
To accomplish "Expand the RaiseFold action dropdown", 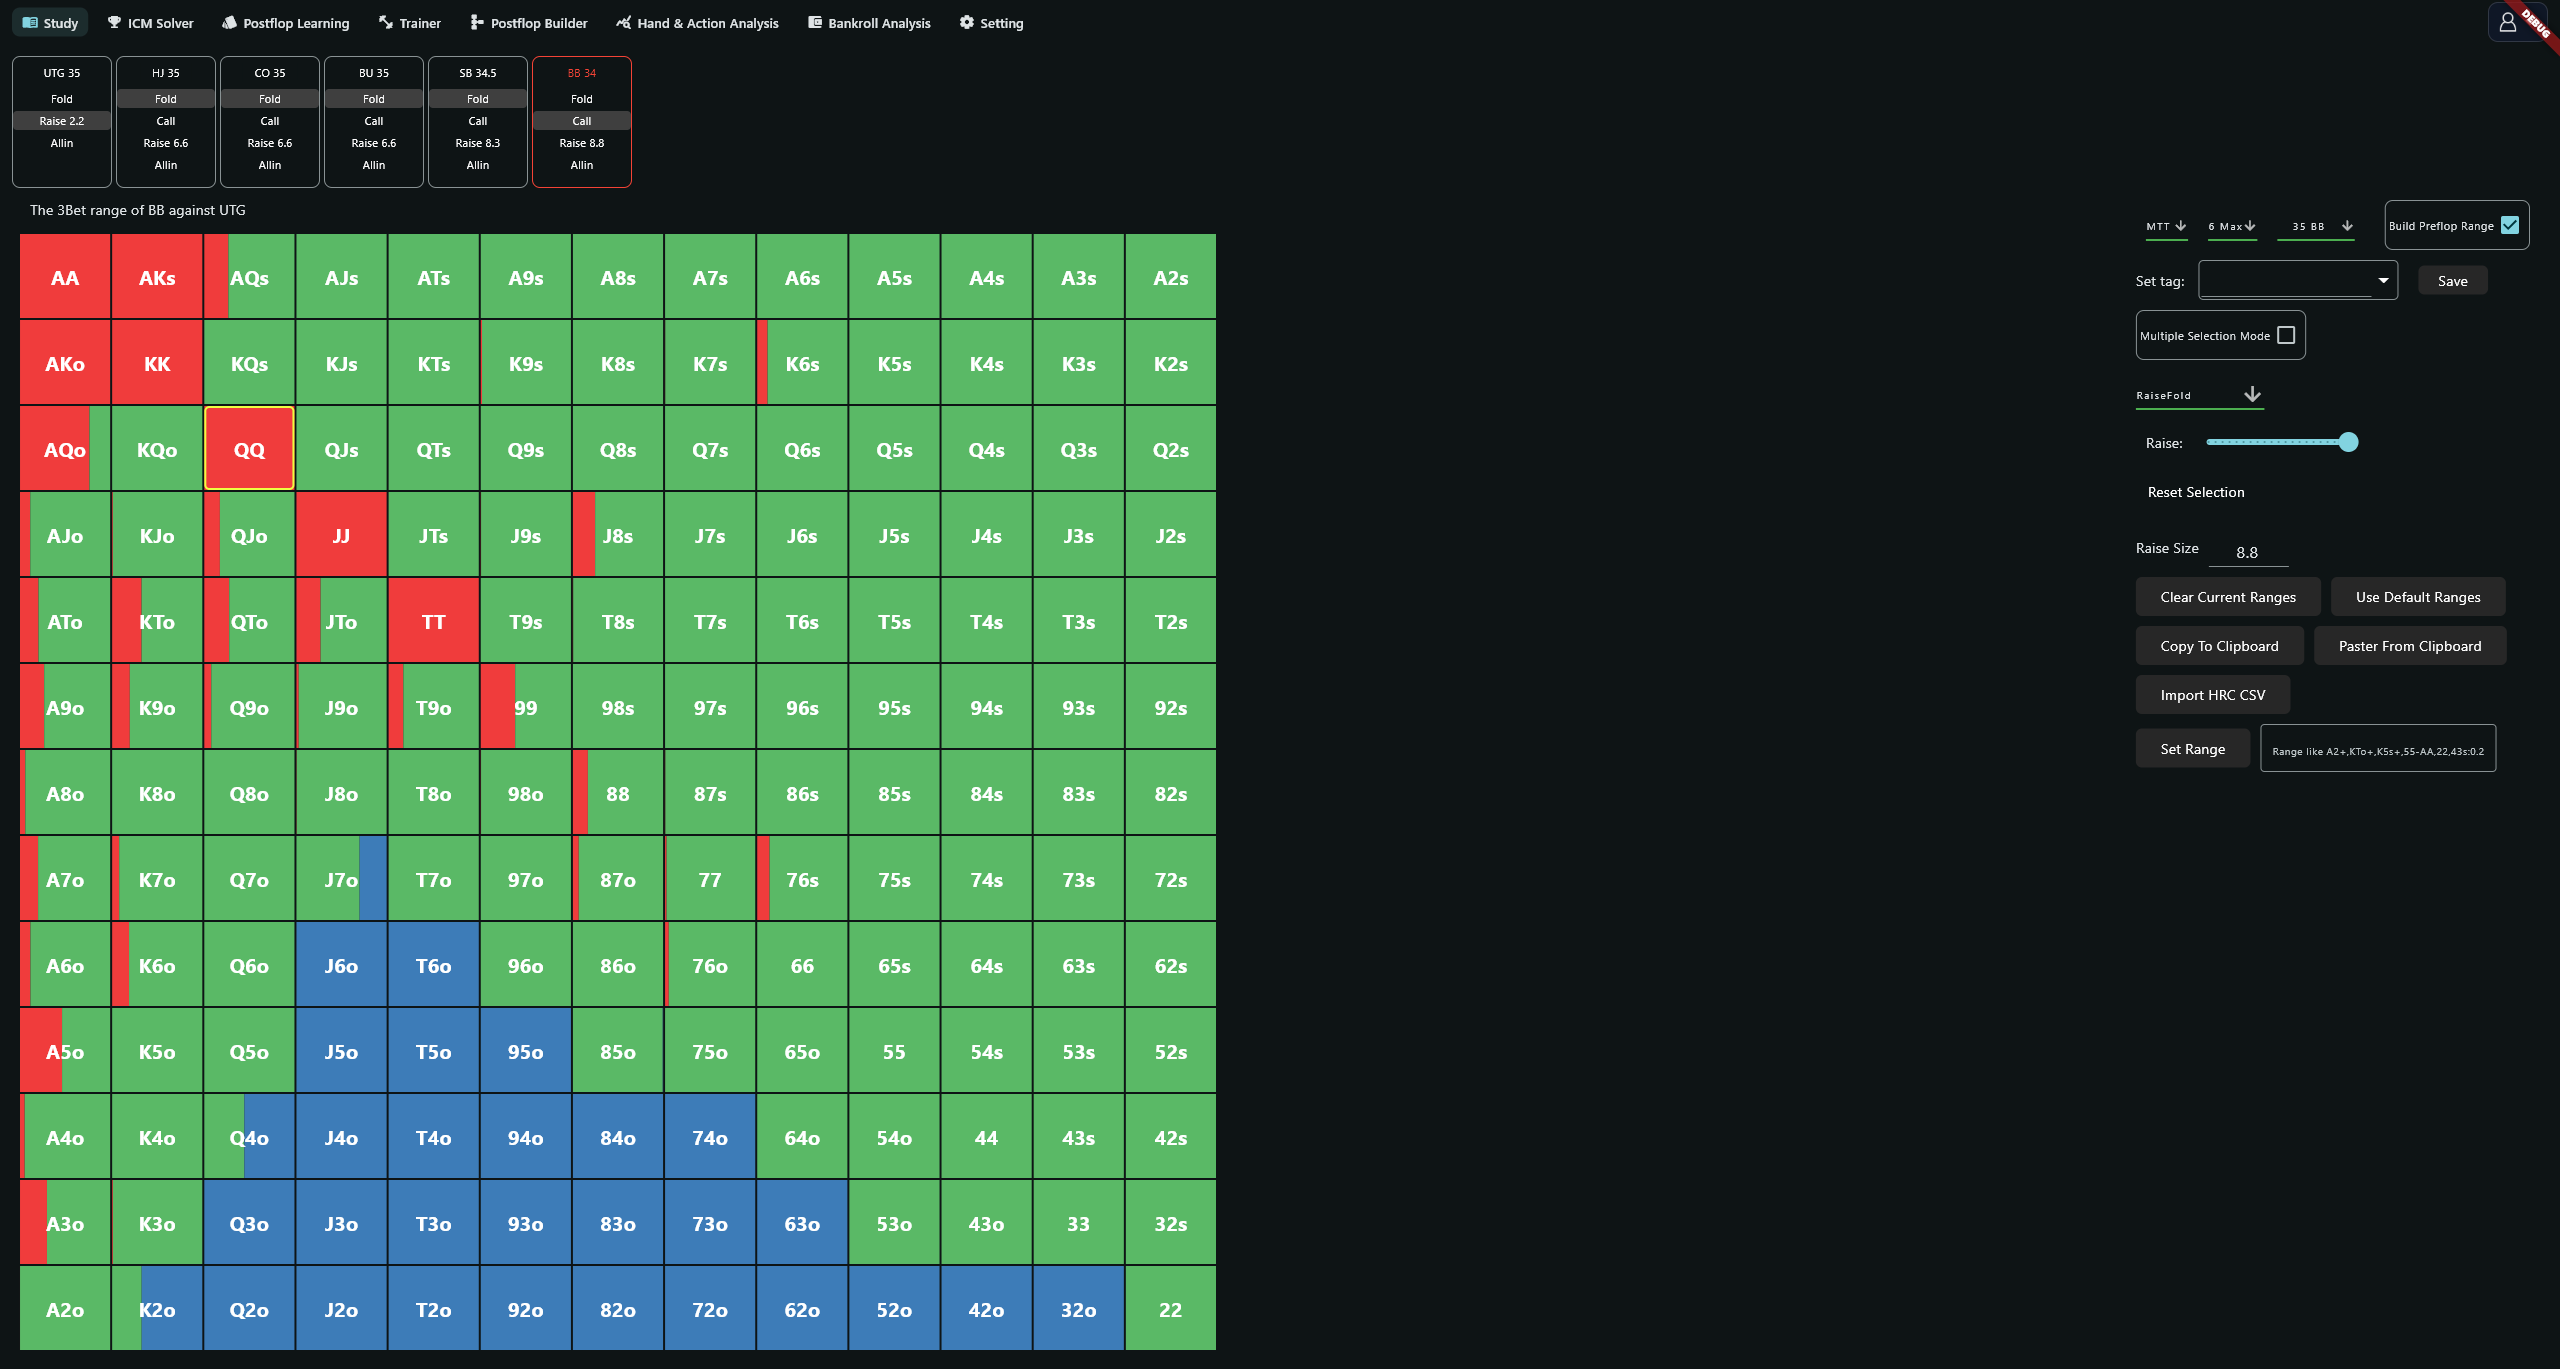I will (2199, 395).
